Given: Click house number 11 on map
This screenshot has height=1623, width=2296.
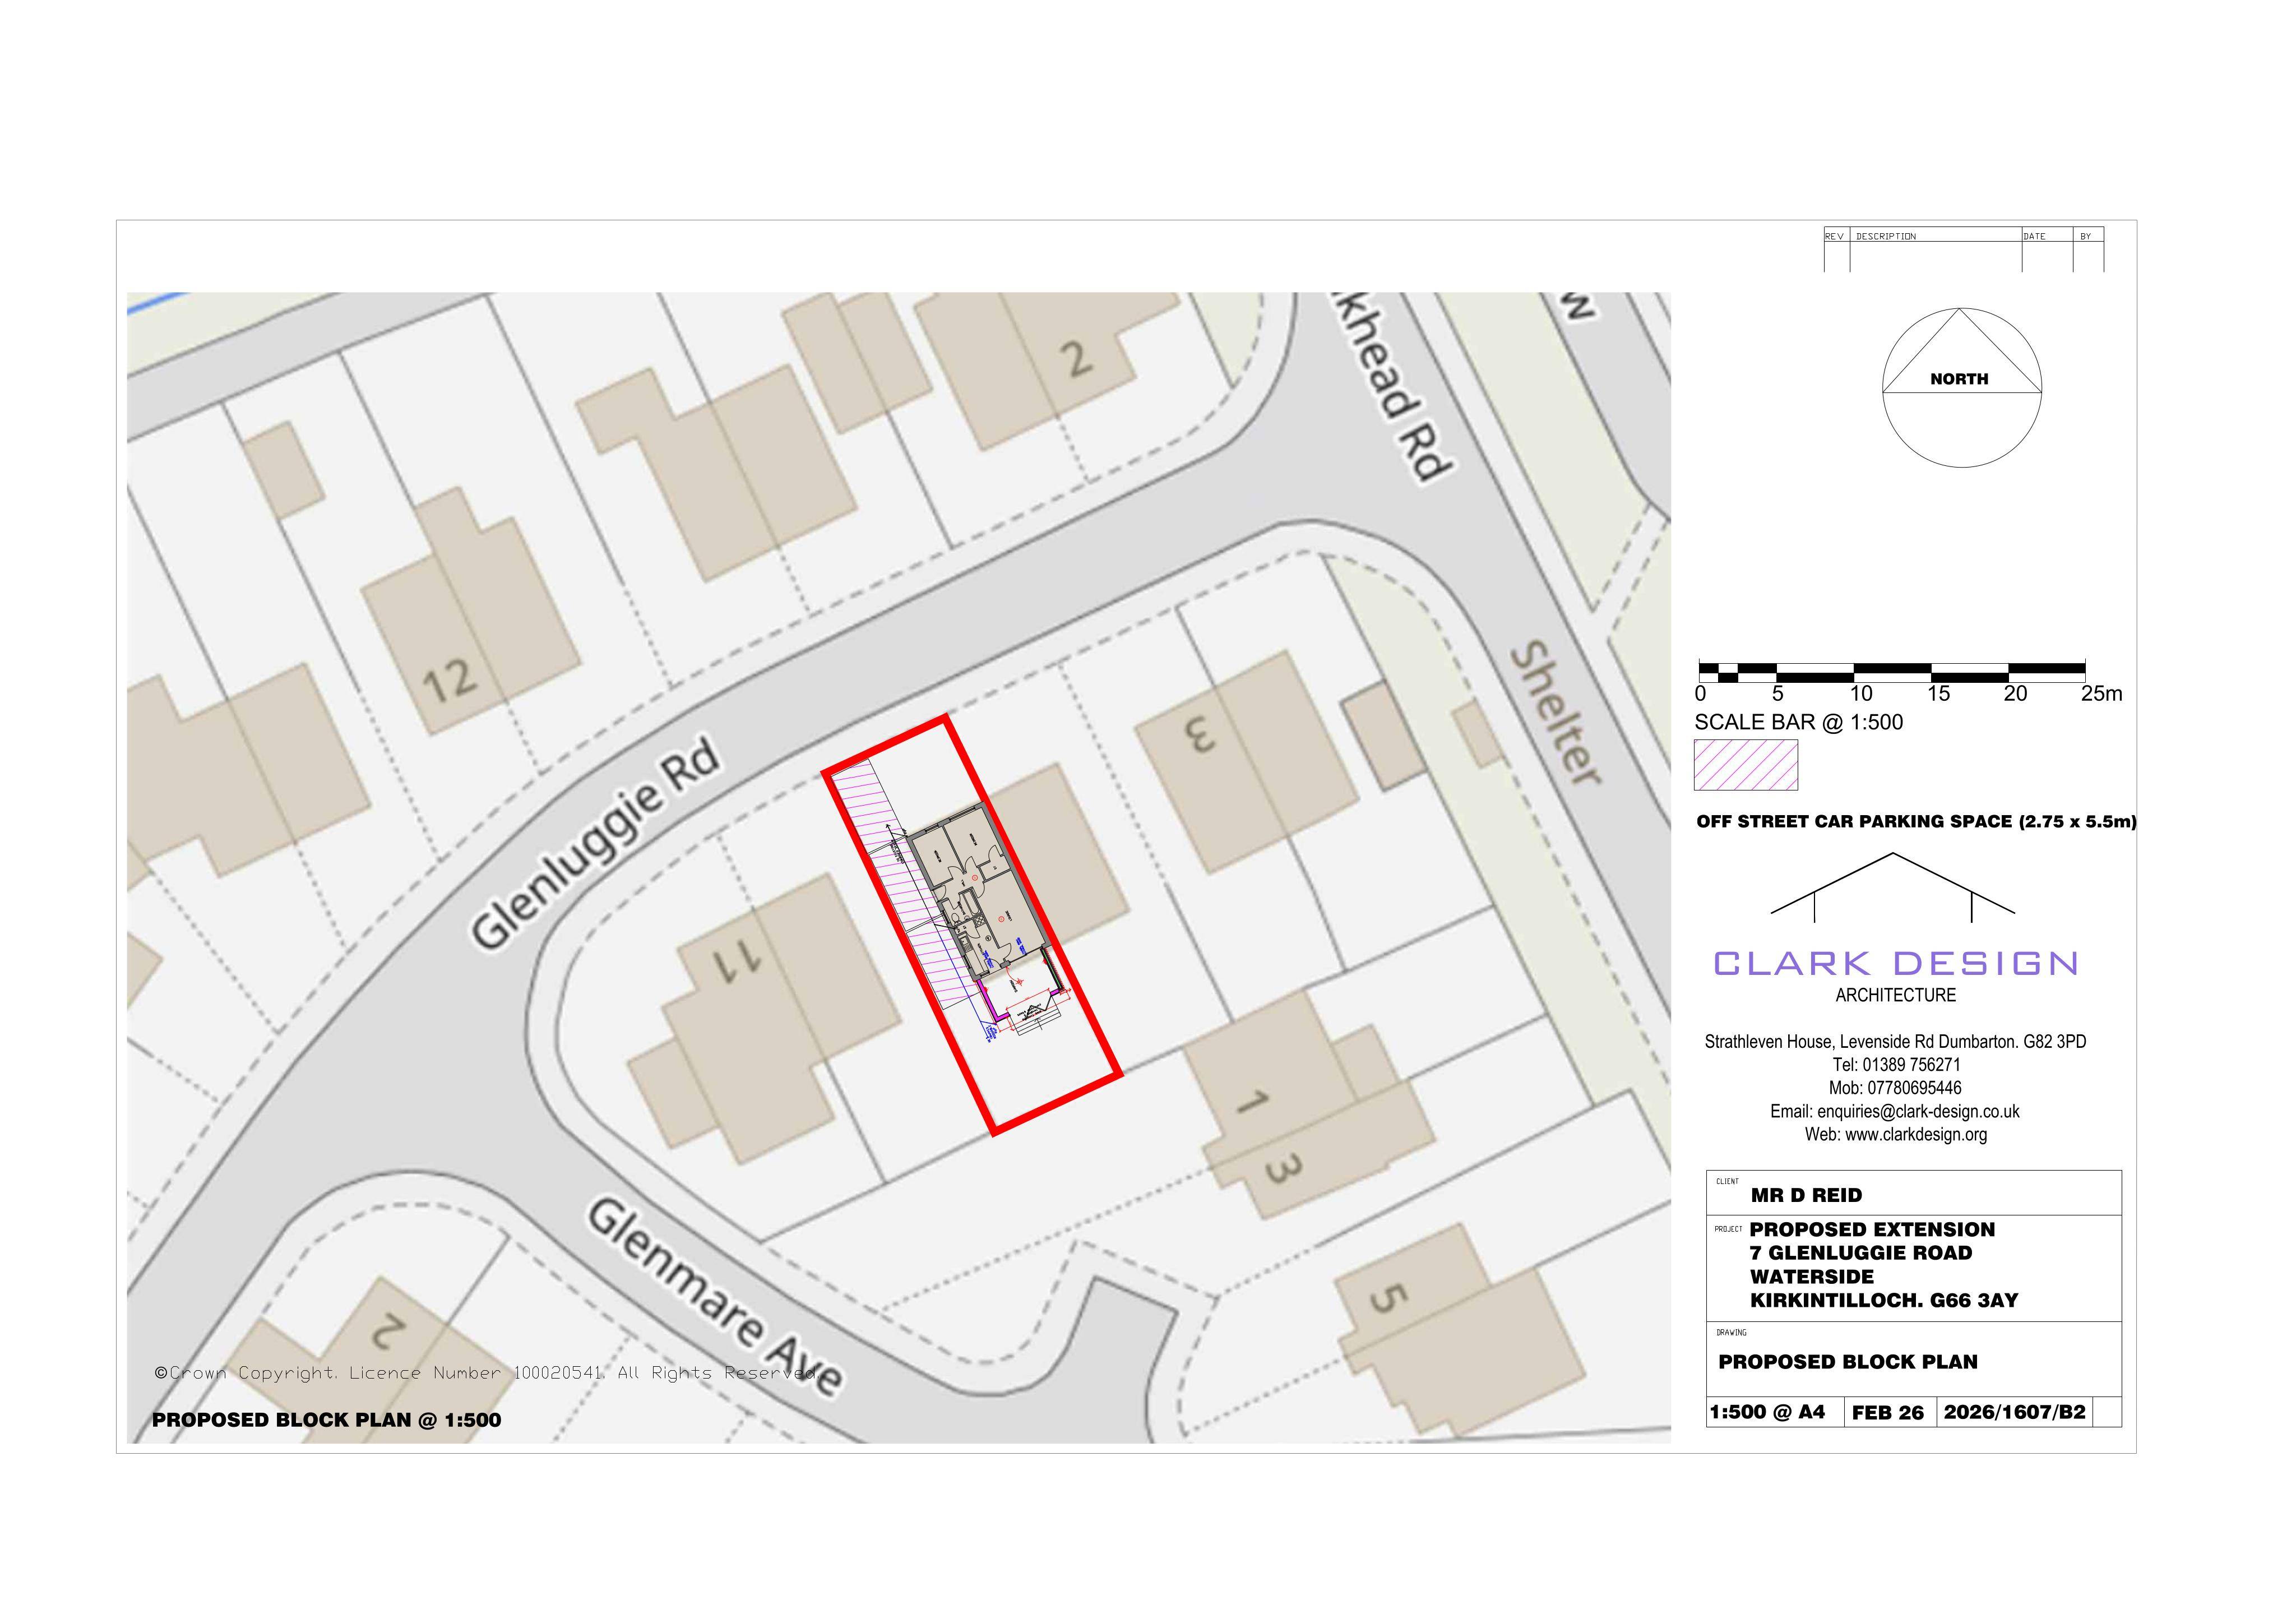Looking at the screenshot, I should click(x=737, y=963).
